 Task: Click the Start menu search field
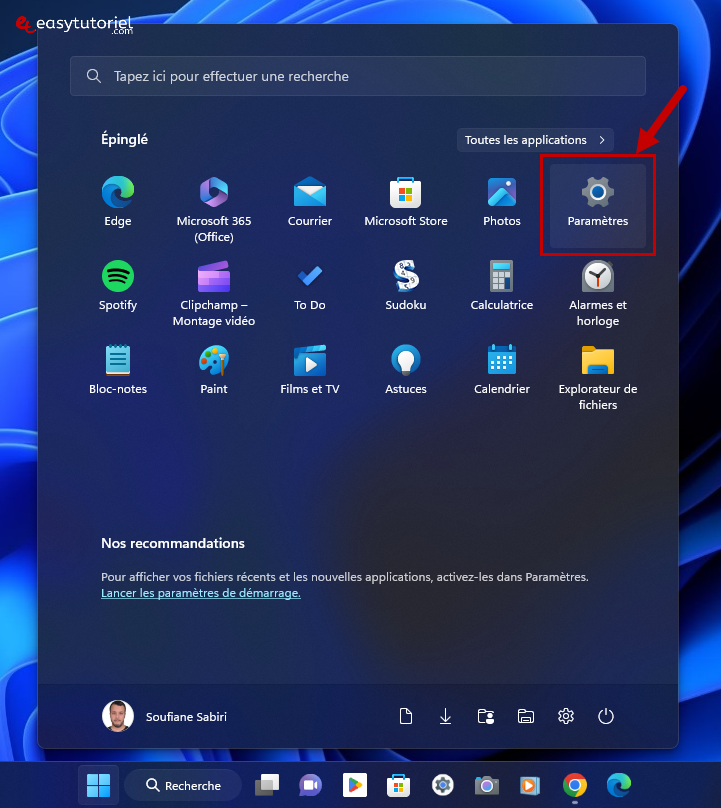pos(358,76)
